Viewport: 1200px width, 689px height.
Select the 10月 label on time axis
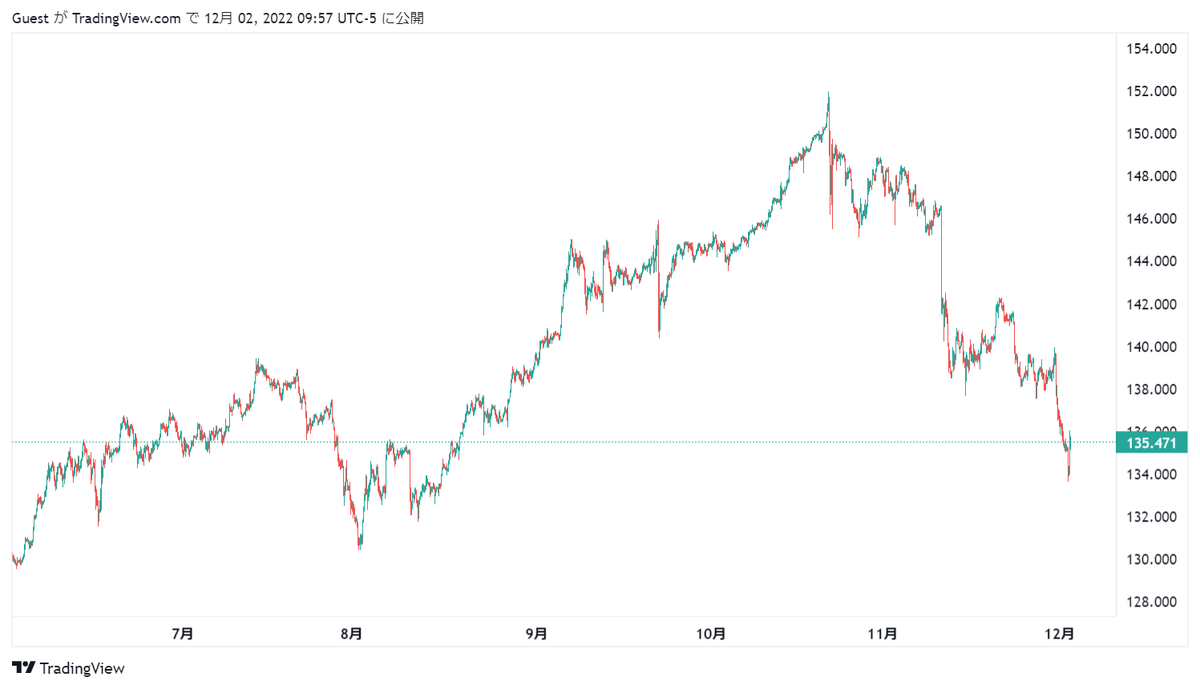coord(710,633)
